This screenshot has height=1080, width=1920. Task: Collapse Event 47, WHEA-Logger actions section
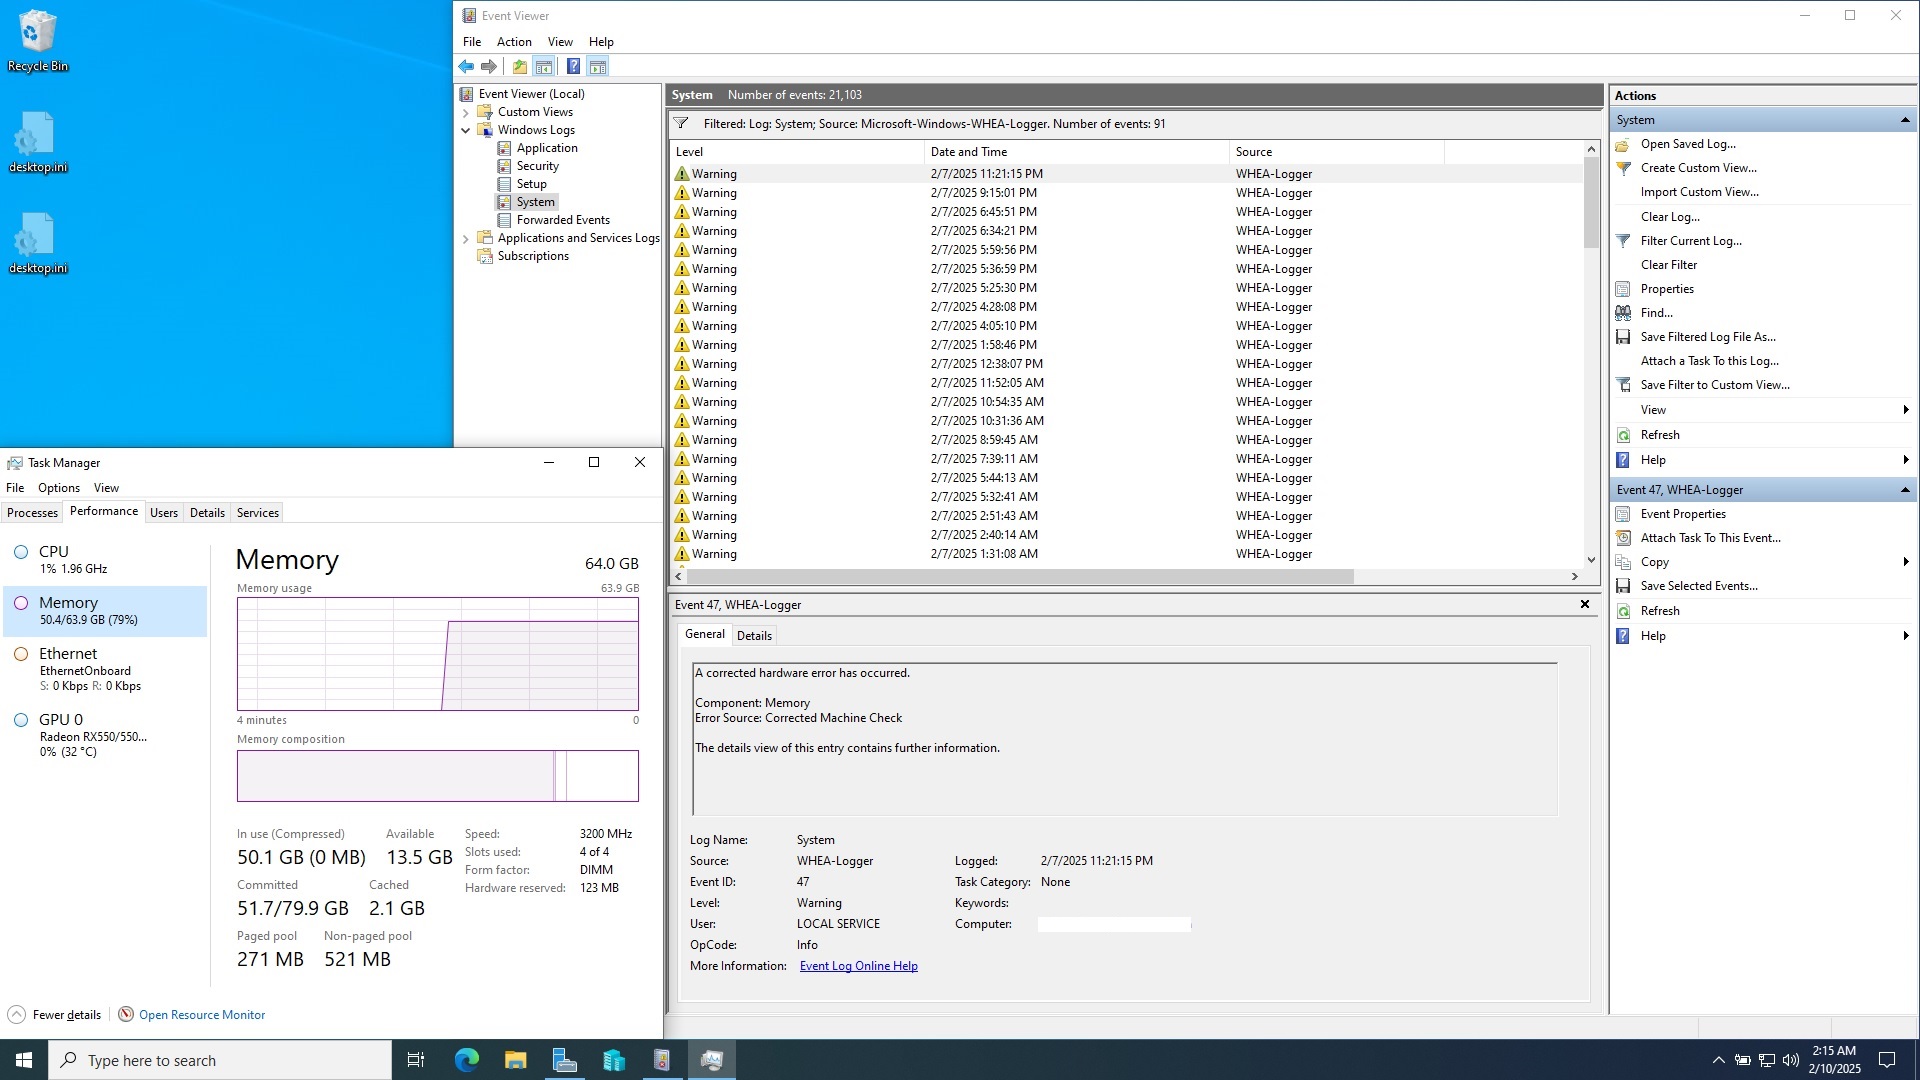click(1904, 490)
